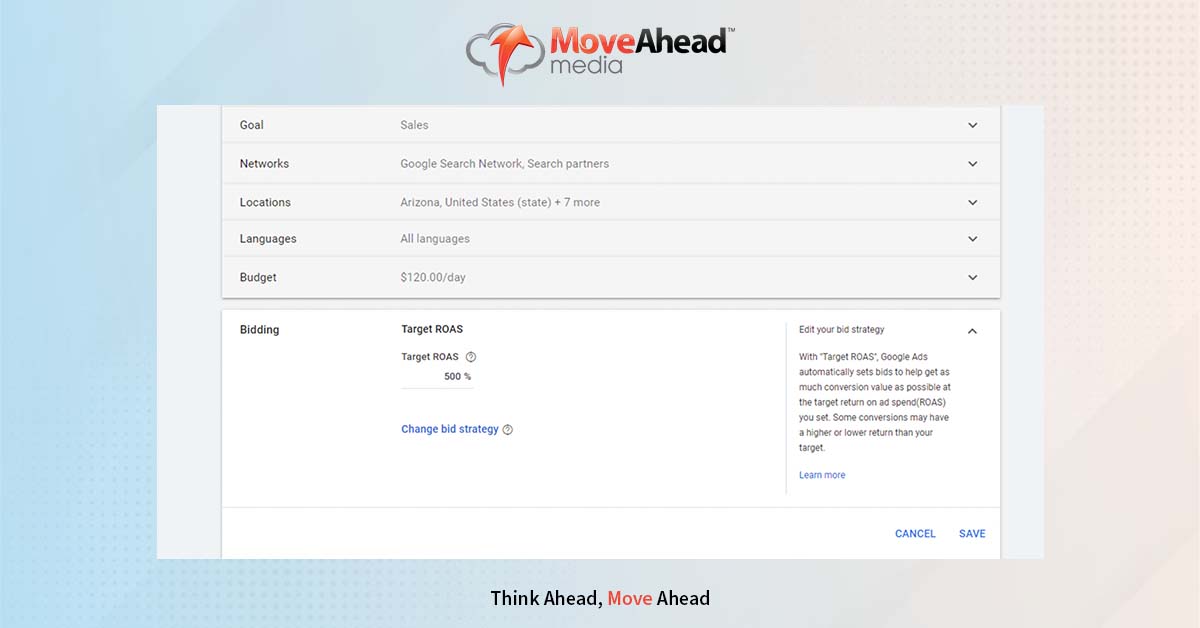The image size is (1200, 628).
Task: Click the Edit your bid strategy heading
Action: 842,329
